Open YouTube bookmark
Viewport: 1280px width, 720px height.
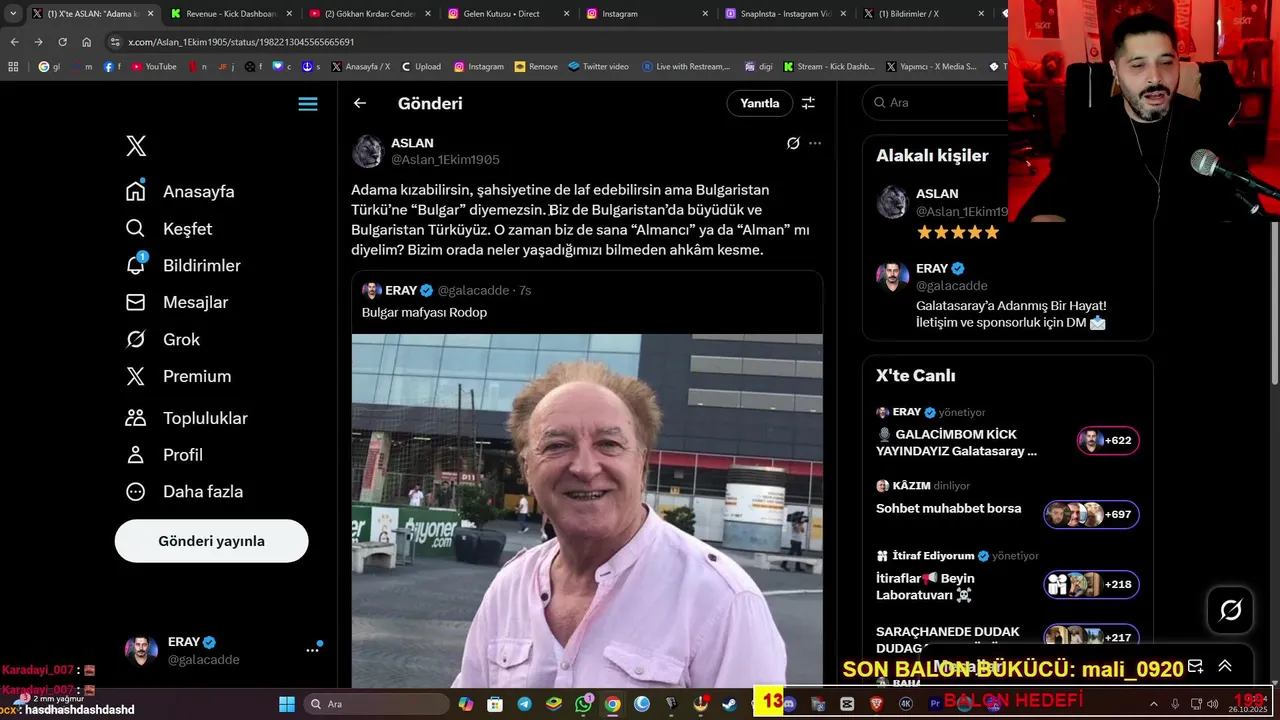pyautogui.click(x=154, y=67)
